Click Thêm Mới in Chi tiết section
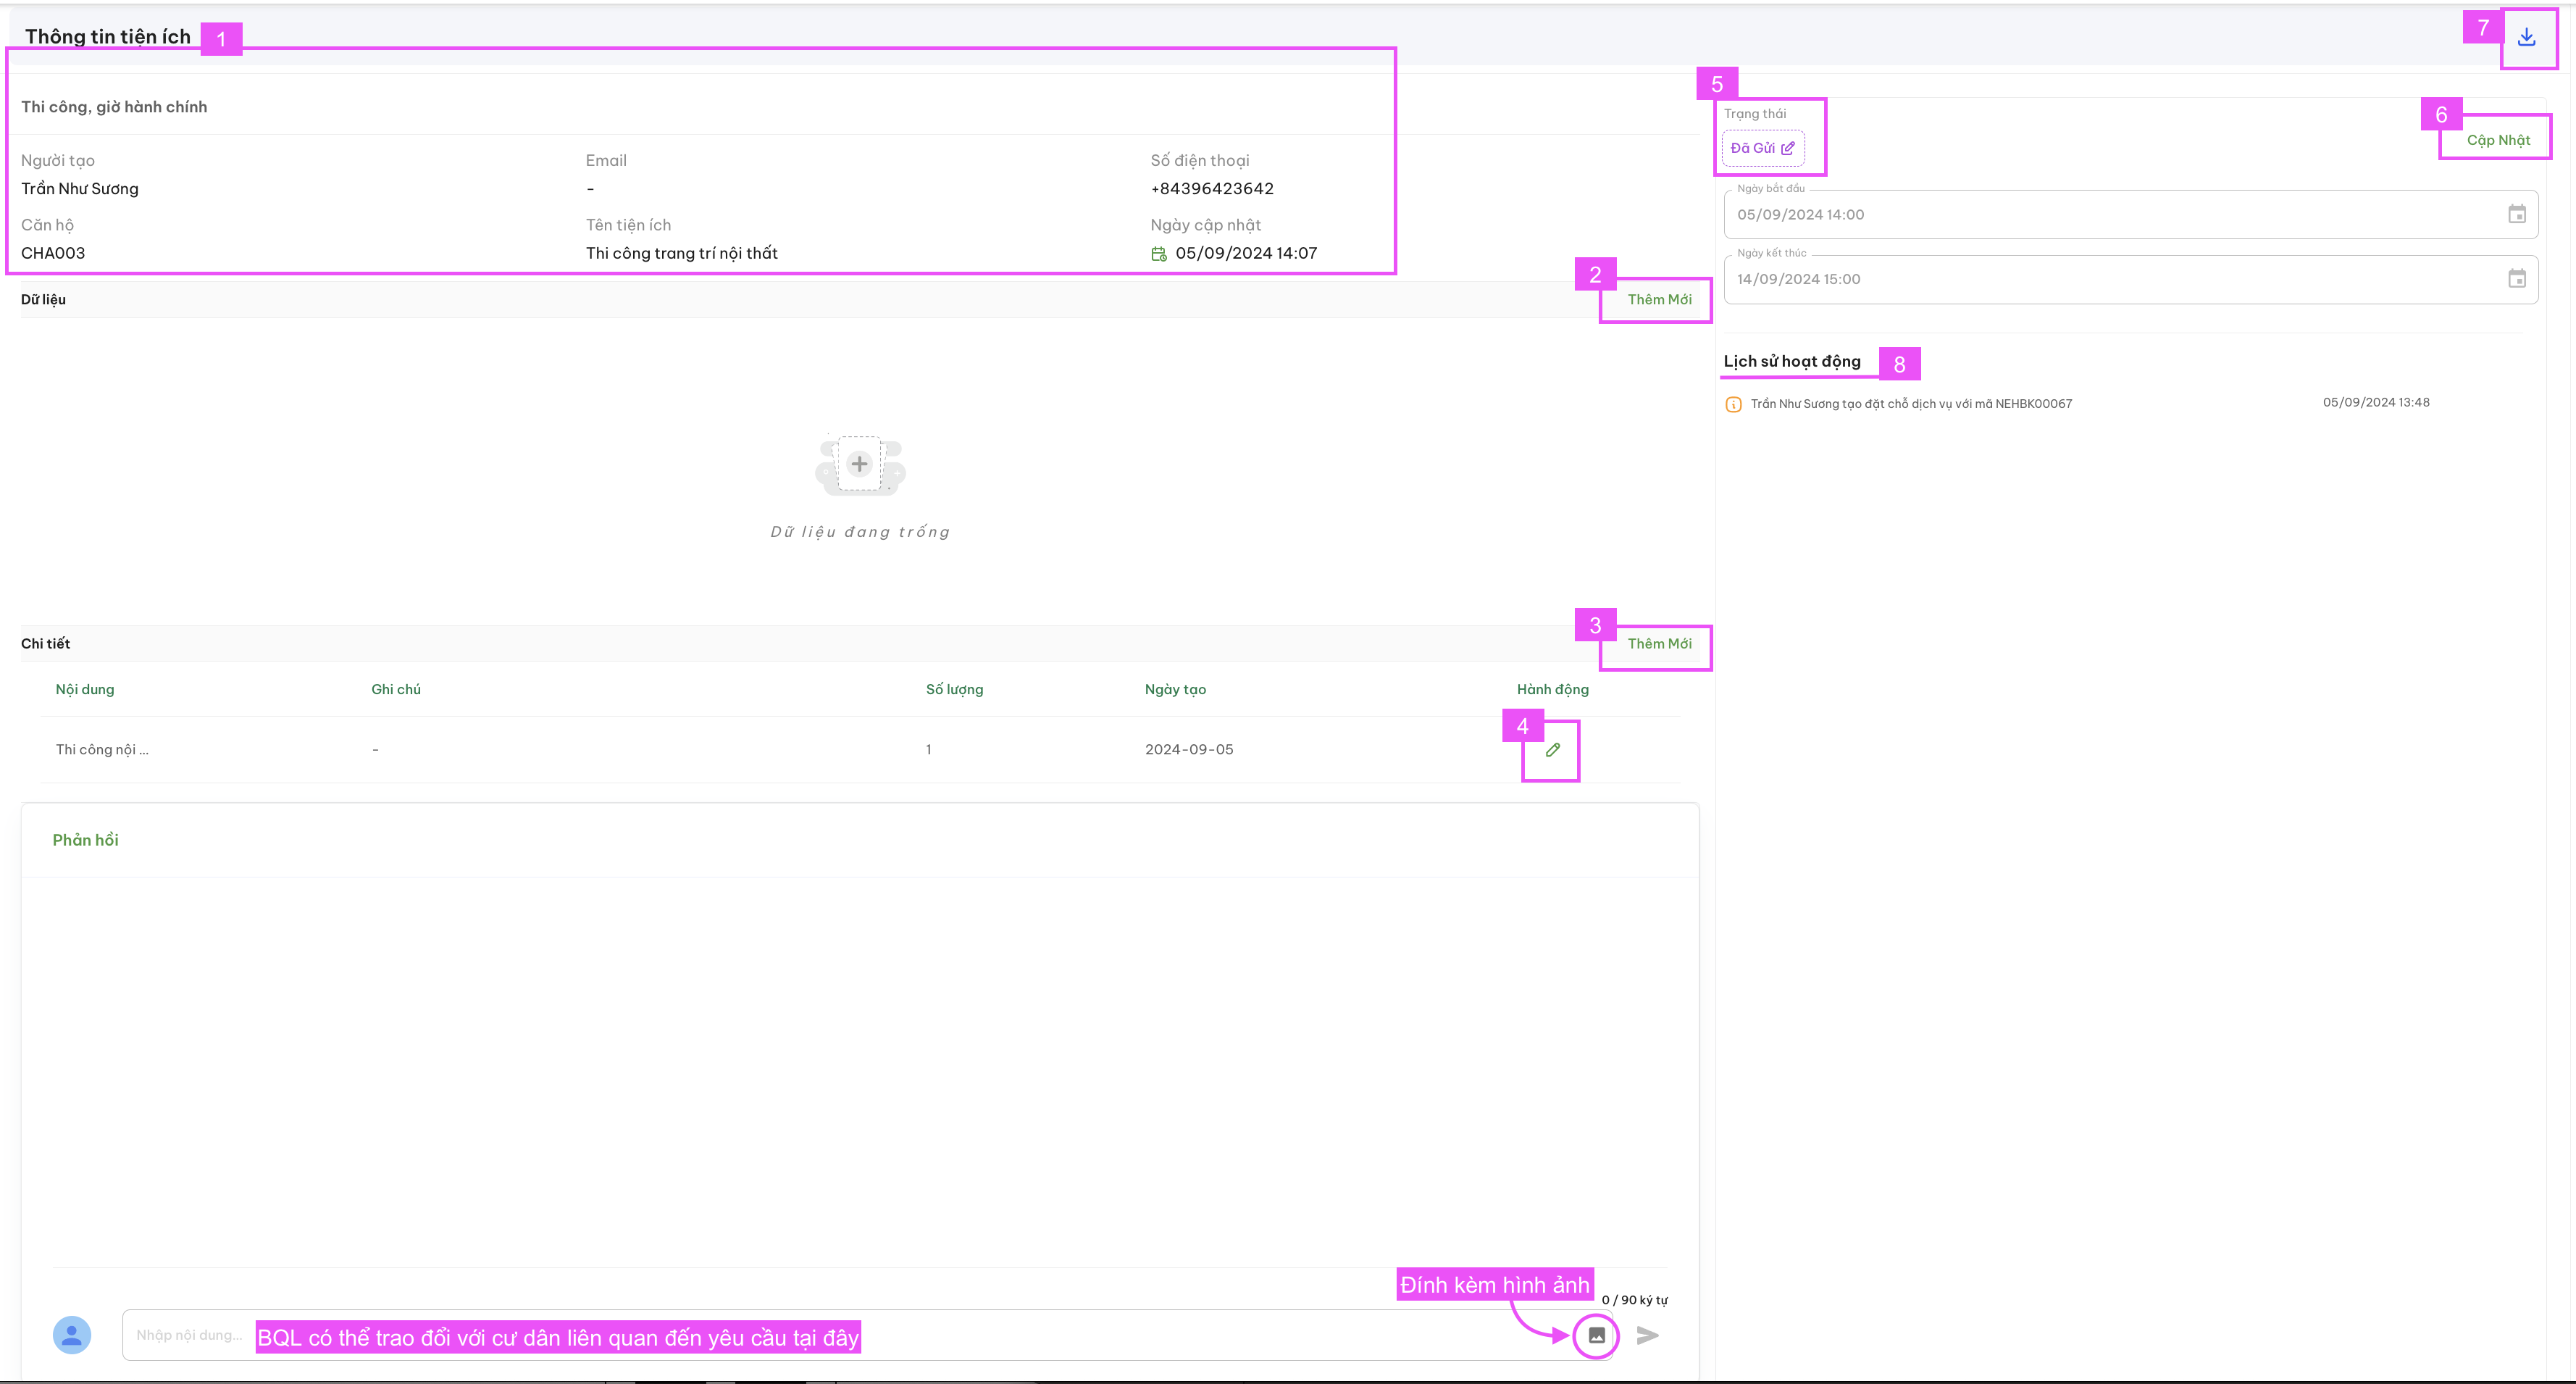This screenshot has width=2576, height=1384. coord(1659,643)
